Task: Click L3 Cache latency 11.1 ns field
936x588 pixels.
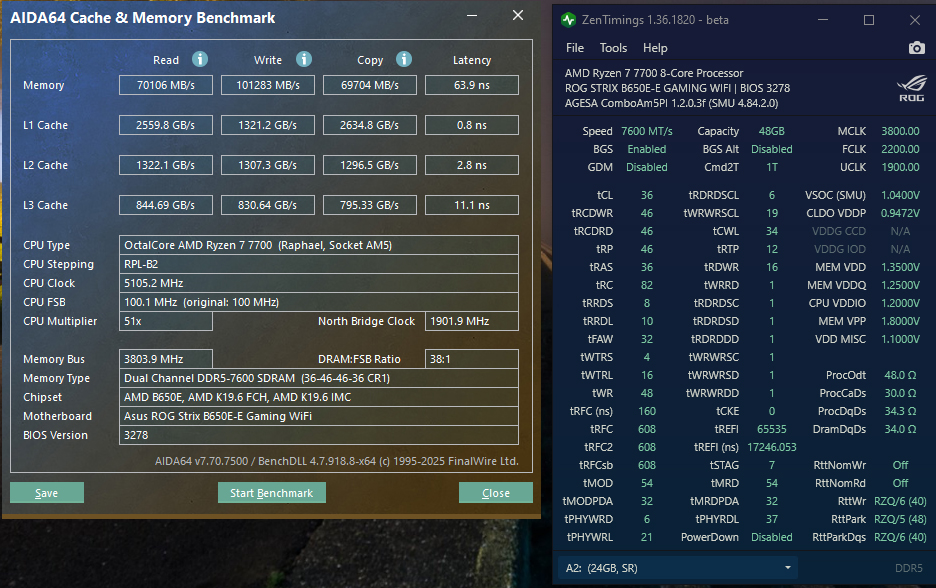Action: click(472, 205)
